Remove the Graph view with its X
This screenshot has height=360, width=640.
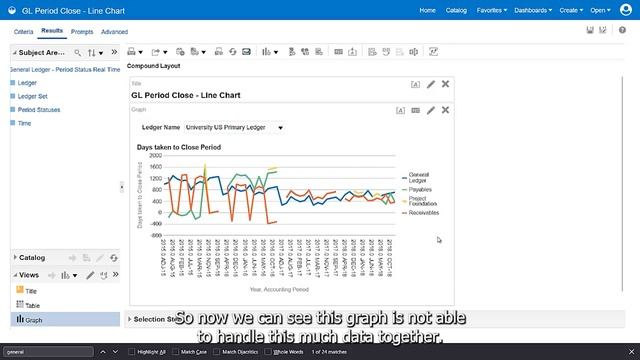[445, 110]
